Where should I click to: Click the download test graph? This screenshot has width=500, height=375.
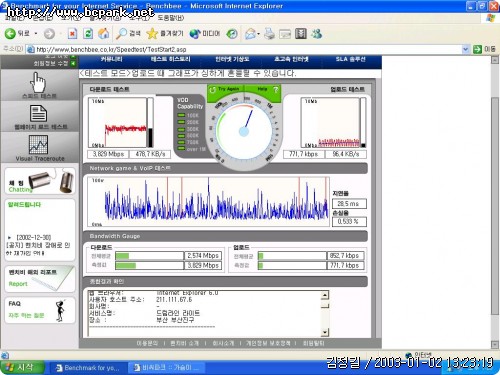point(117,122)
